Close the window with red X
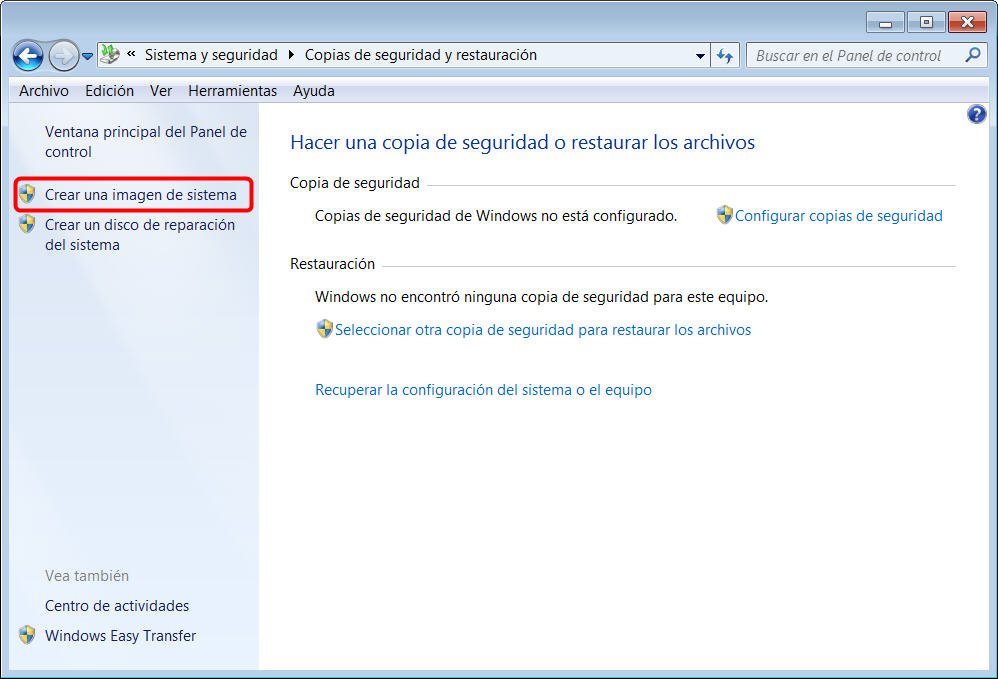Screen dimensions: 998x679 tap(967, 22)
